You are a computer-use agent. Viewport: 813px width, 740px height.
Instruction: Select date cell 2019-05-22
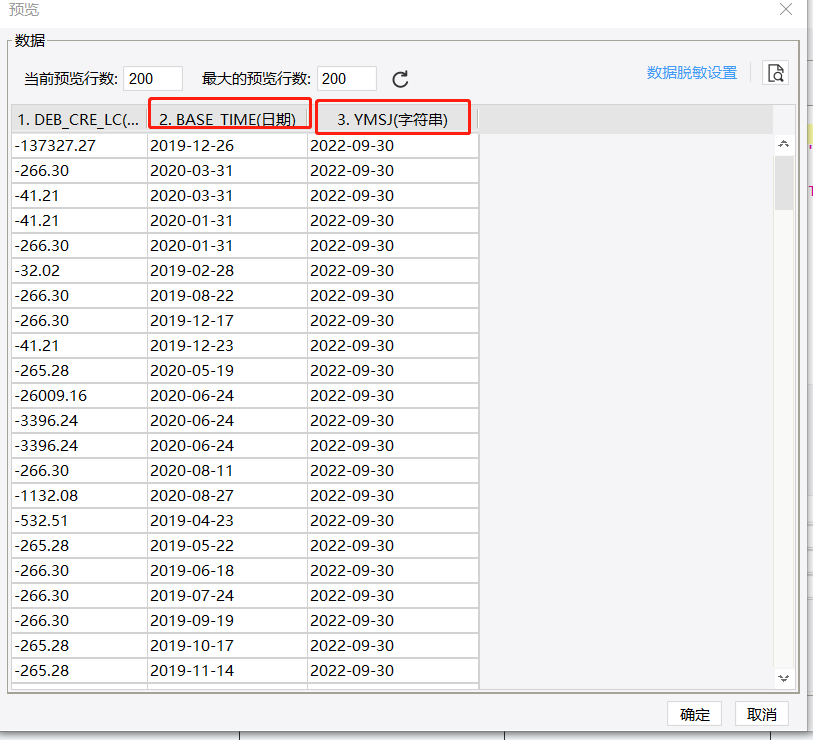point(228,546)
